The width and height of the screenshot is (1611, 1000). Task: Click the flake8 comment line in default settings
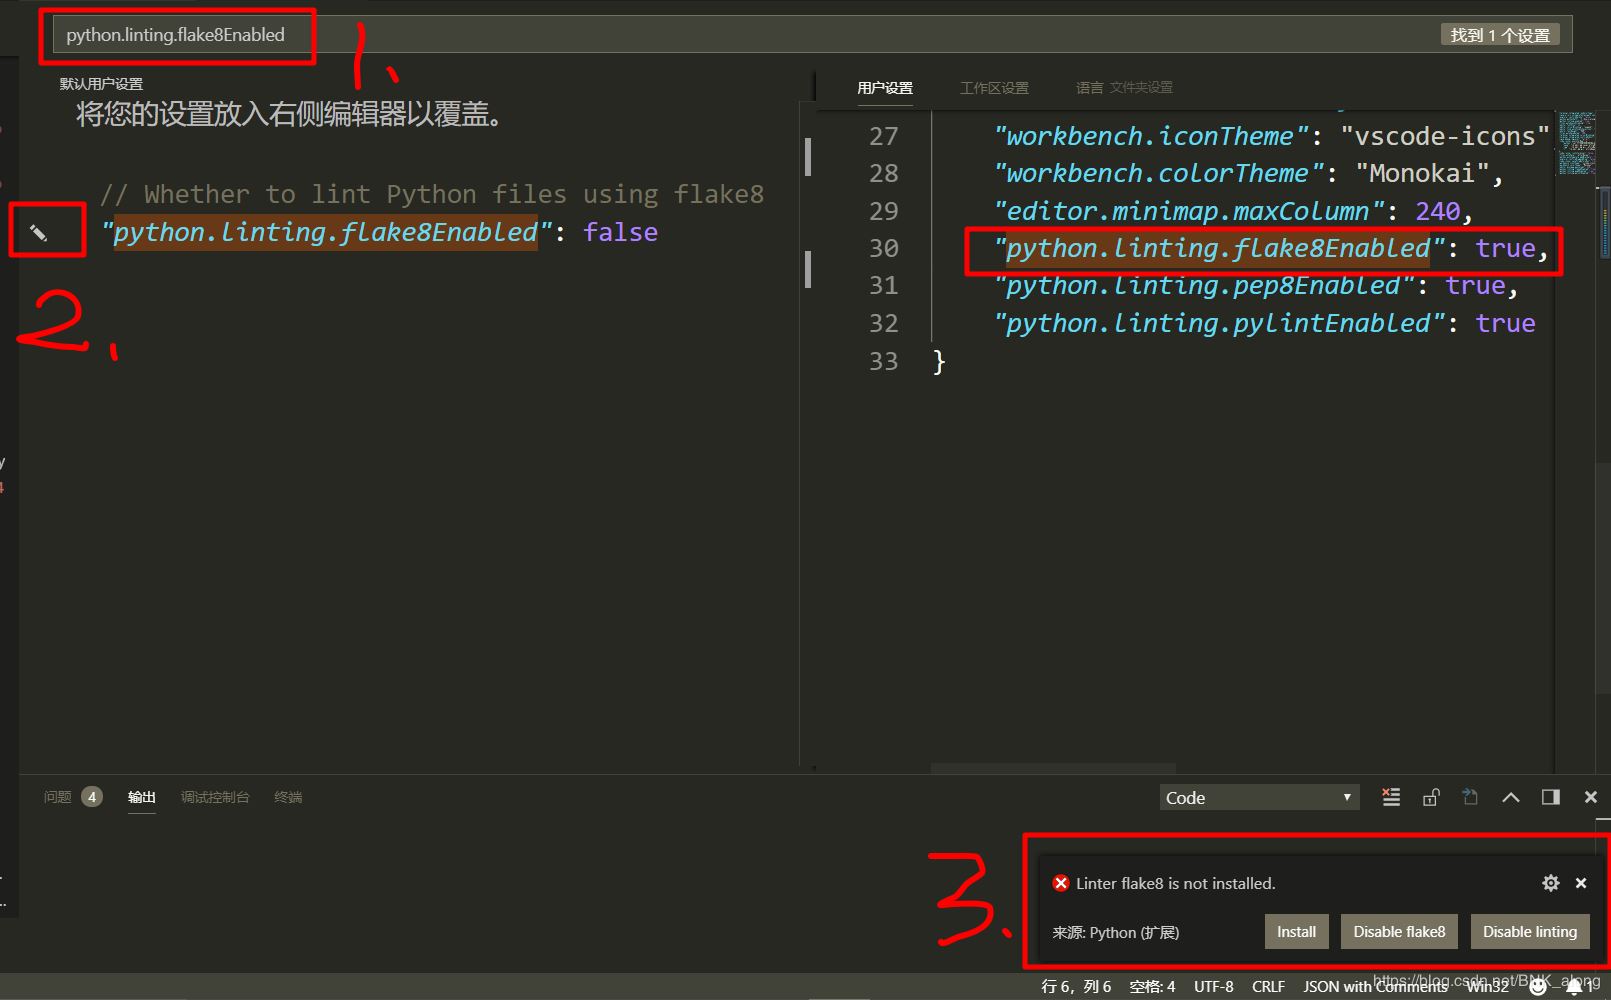pos(432,194)
